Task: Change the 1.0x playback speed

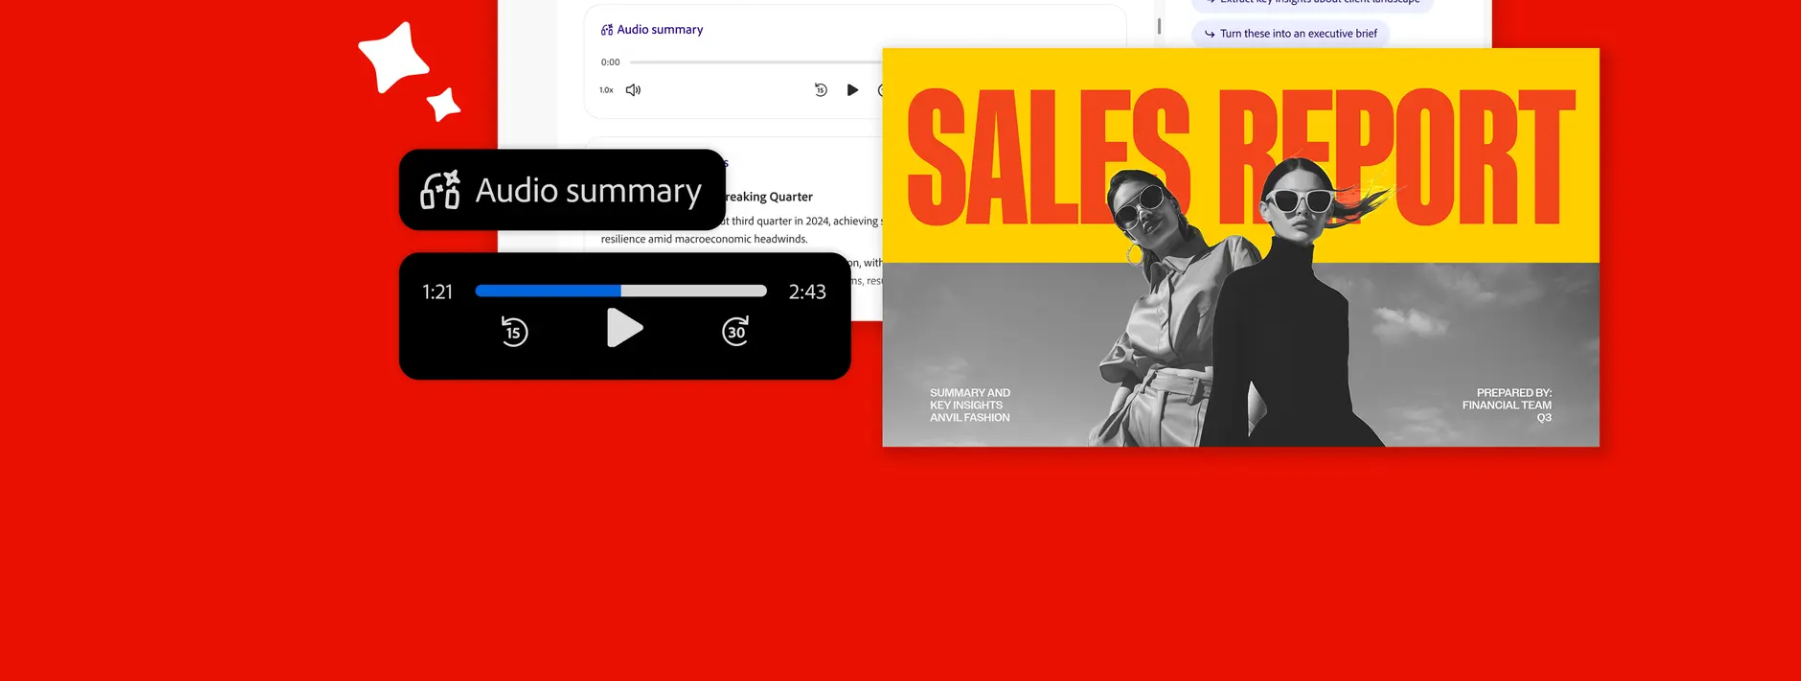Action: point(606,90)
